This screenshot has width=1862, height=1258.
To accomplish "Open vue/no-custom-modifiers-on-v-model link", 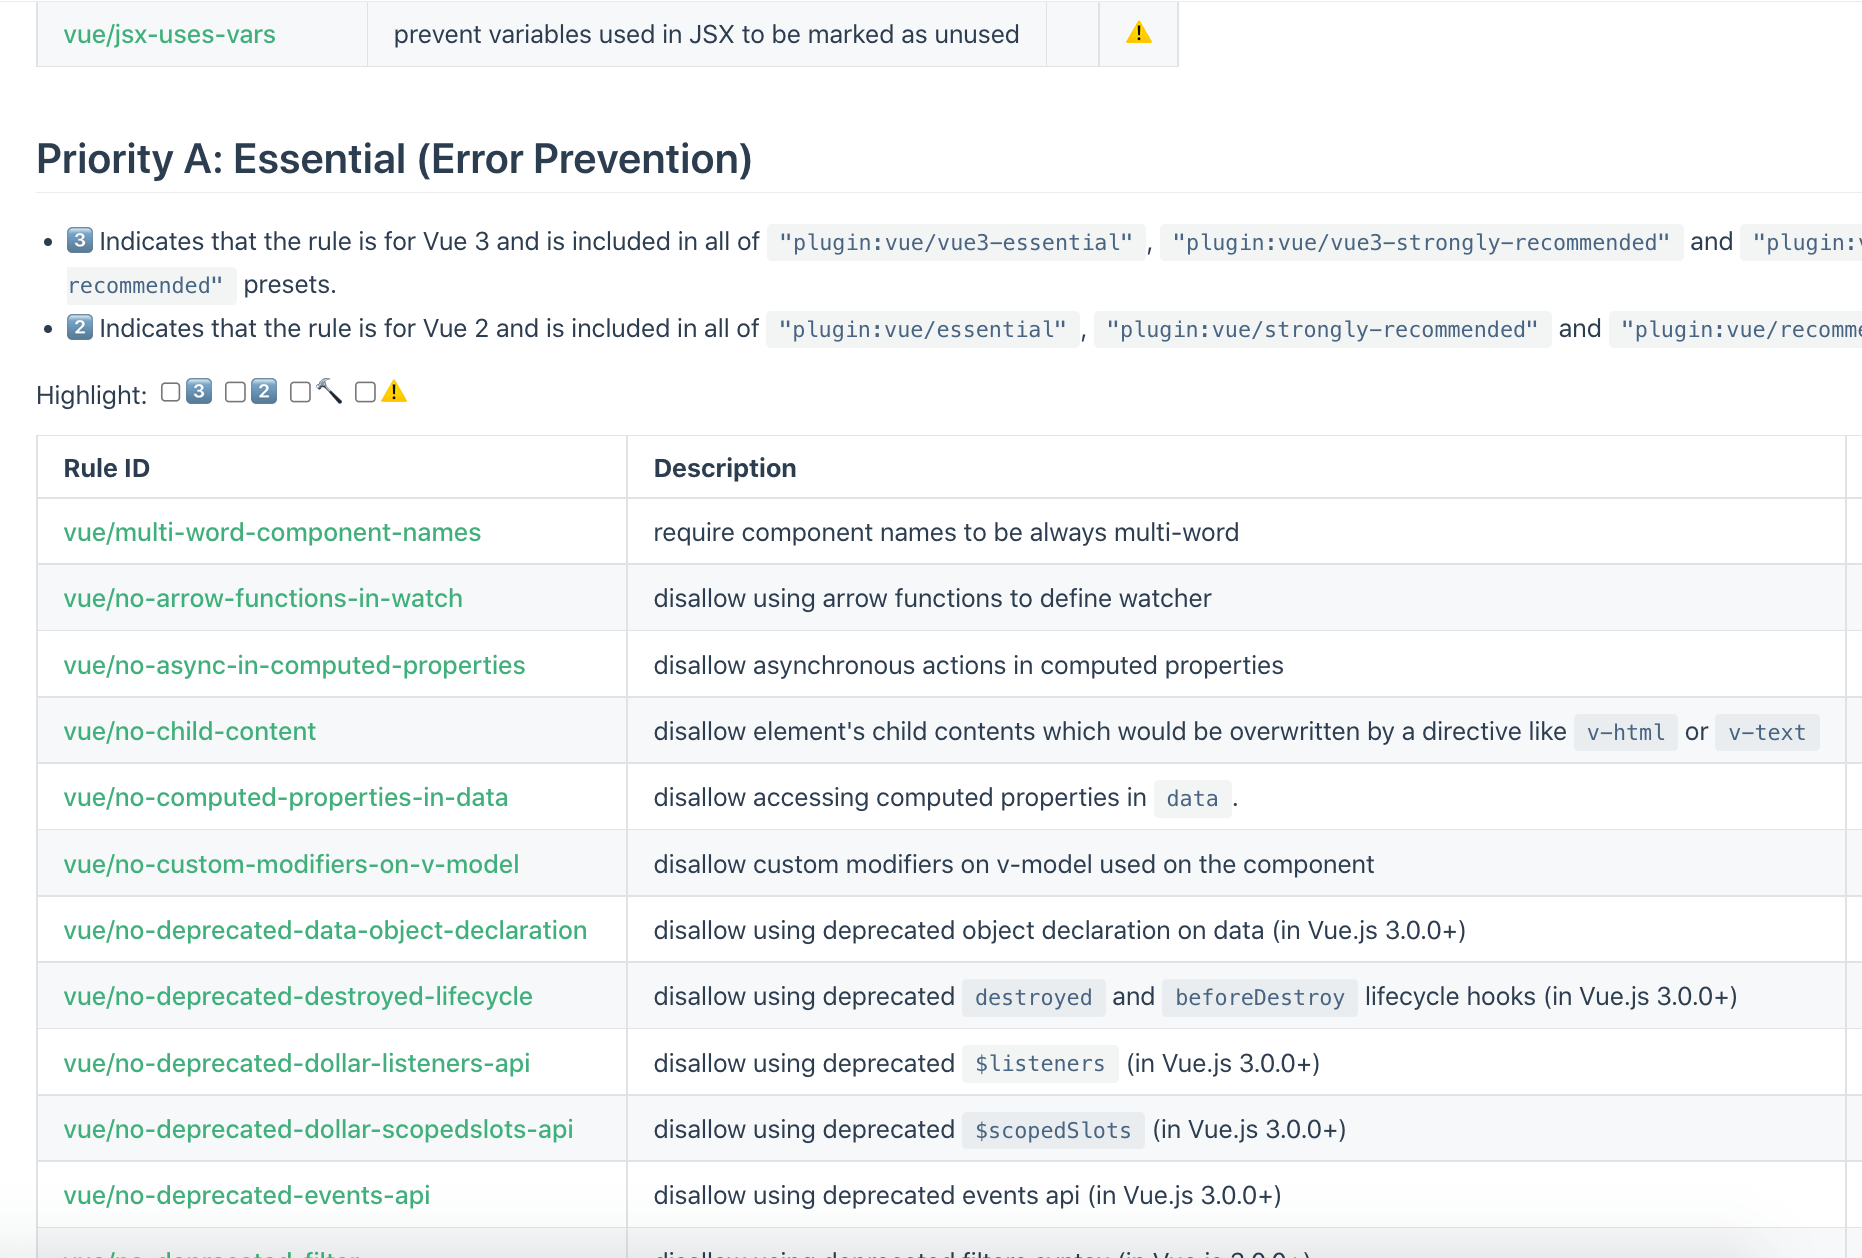I will pos(291,864).
